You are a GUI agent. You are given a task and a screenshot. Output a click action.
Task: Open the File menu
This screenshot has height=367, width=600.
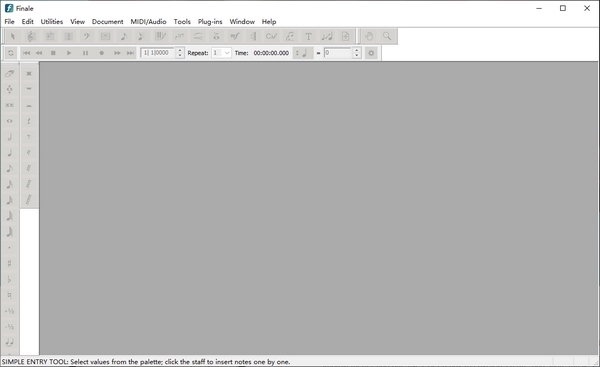point(10,22)
